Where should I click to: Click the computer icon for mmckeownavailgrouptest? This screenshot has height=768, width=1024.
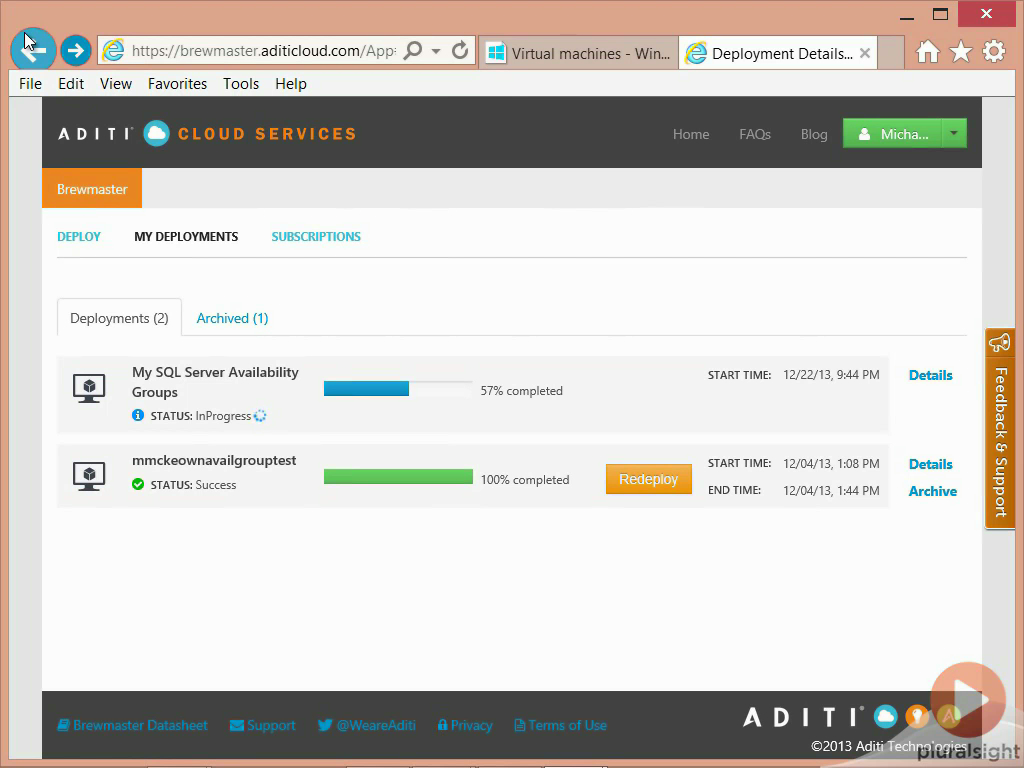(89, 476)
